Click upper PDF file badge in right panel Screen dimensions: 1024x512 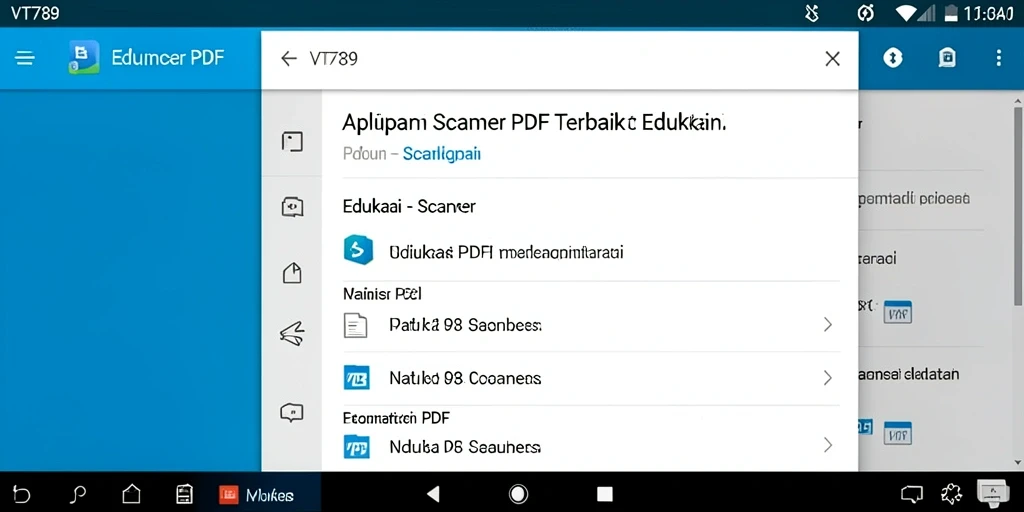[x=897, y=312]
